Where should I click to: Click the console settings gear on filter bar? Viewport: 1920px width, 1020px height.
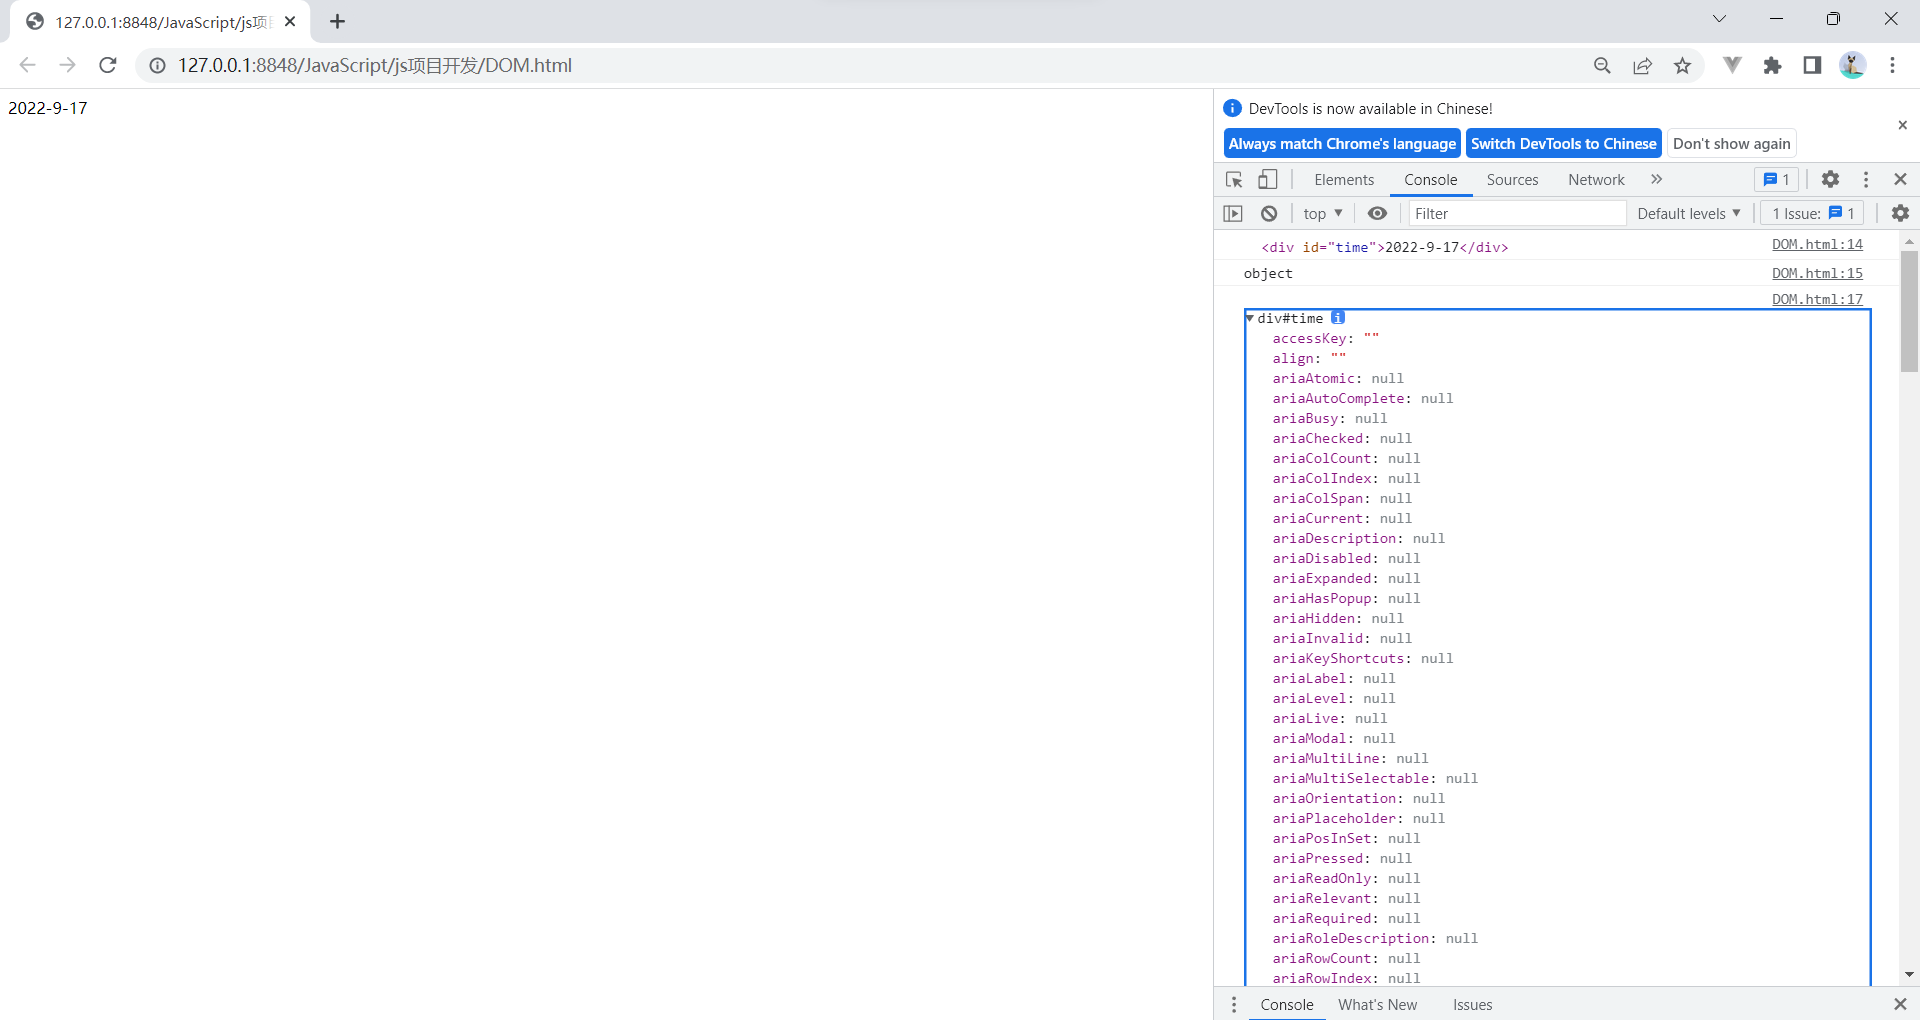click(x=1899, y=213)
